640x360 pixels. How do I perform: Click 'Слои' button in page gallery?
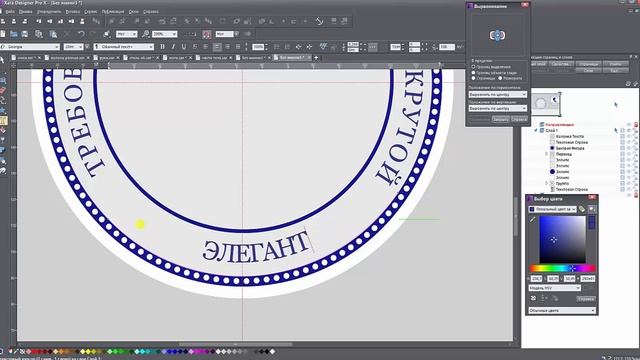coord(589,71)
